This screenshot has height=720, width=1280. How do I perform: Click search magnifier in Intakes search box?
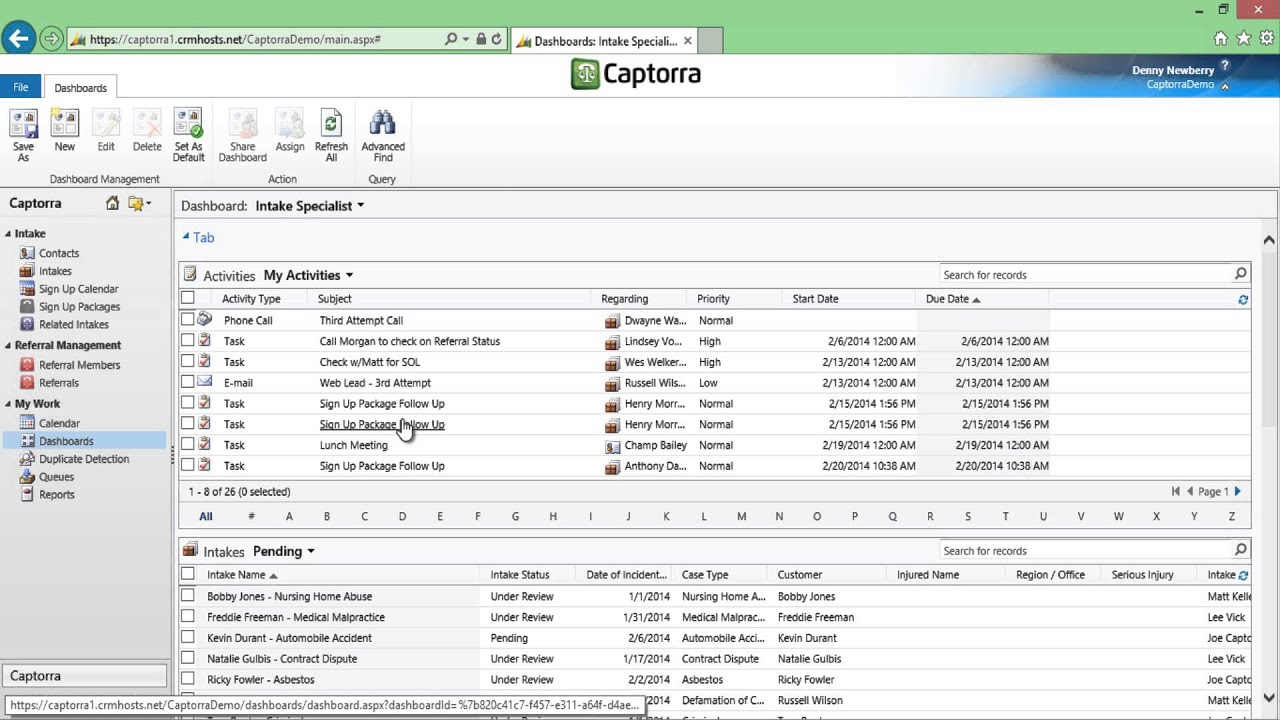pyautogui.click(x=1240, y=550)
